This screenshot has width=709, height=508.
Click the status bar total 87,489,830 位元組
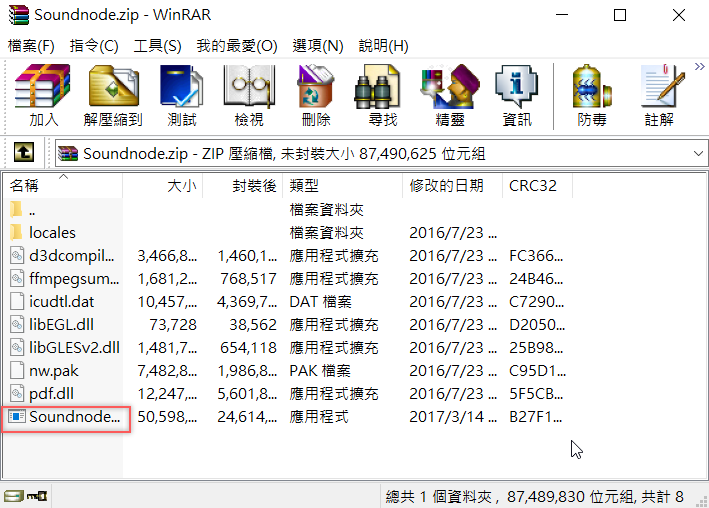click(569, 497)
